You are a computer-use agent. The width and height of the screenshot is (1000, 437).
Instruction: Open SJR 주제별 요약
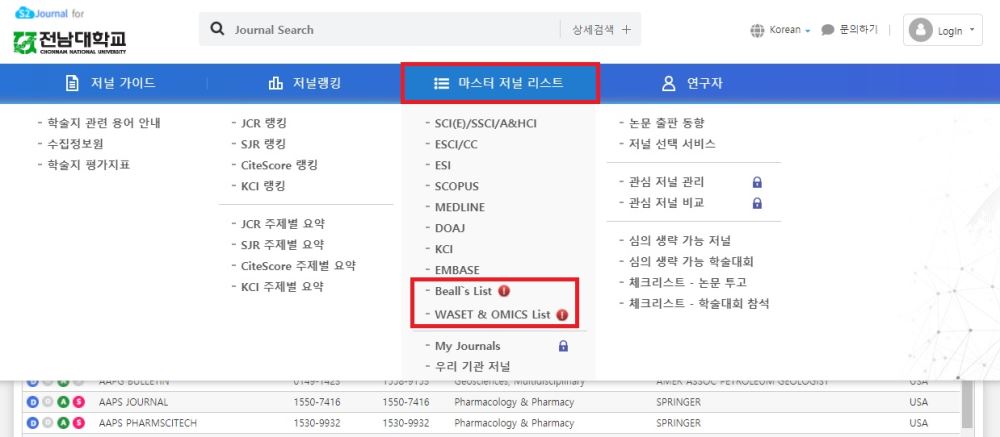[282, 244]
